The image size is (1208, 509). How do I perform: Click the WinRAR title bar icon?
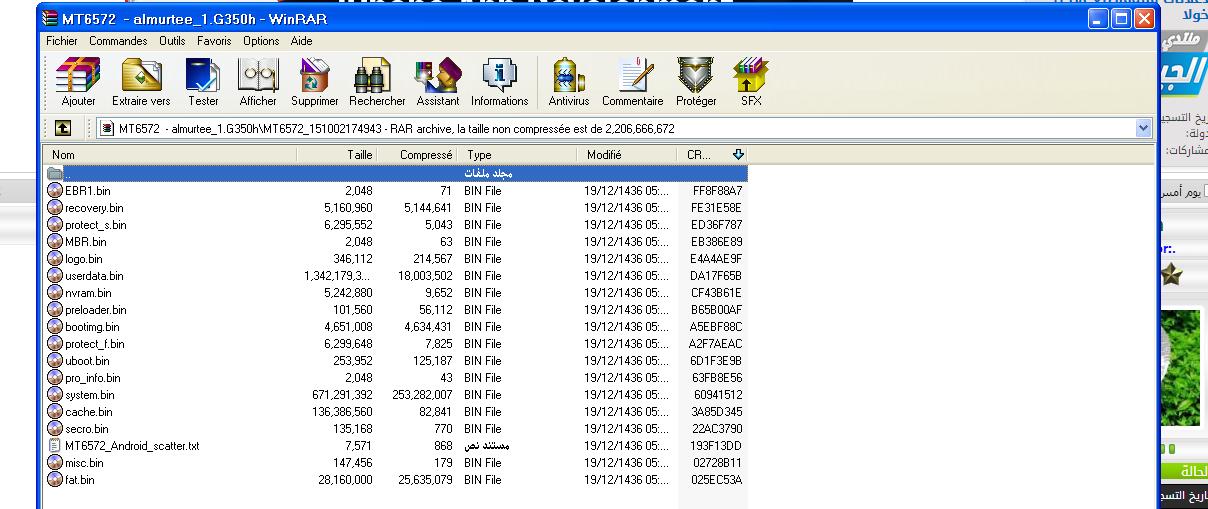(x=50, y=19)
